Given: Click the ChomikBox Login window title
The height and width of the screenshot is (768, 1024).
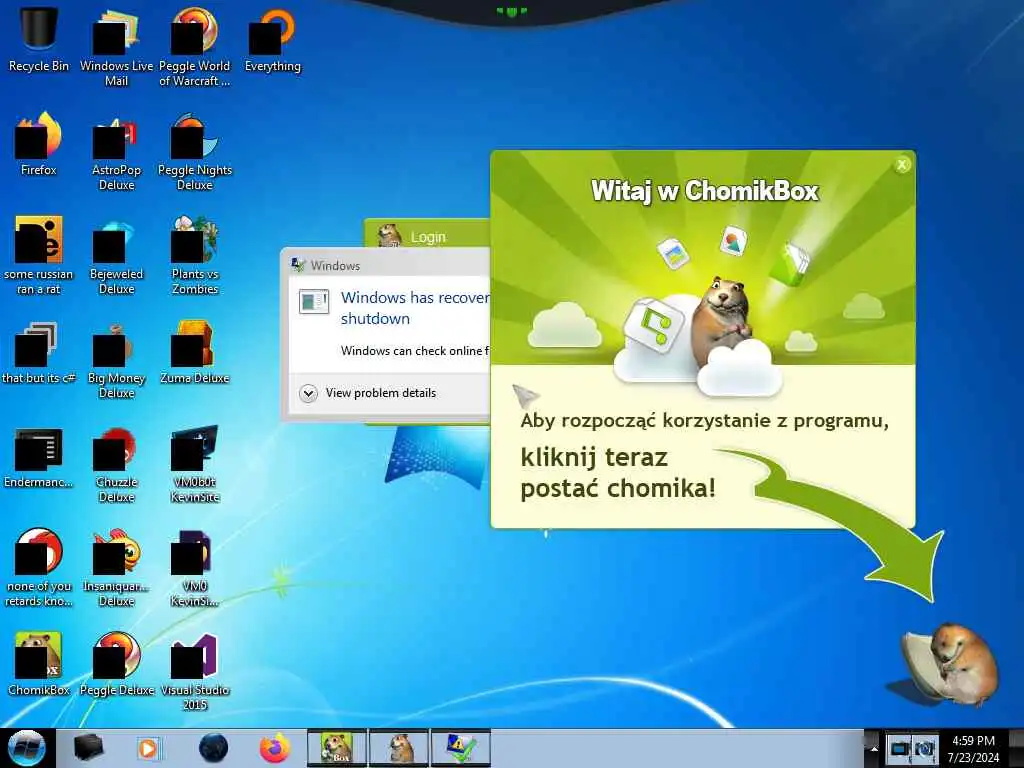Looking at the screenshot, I should (428, 237).
